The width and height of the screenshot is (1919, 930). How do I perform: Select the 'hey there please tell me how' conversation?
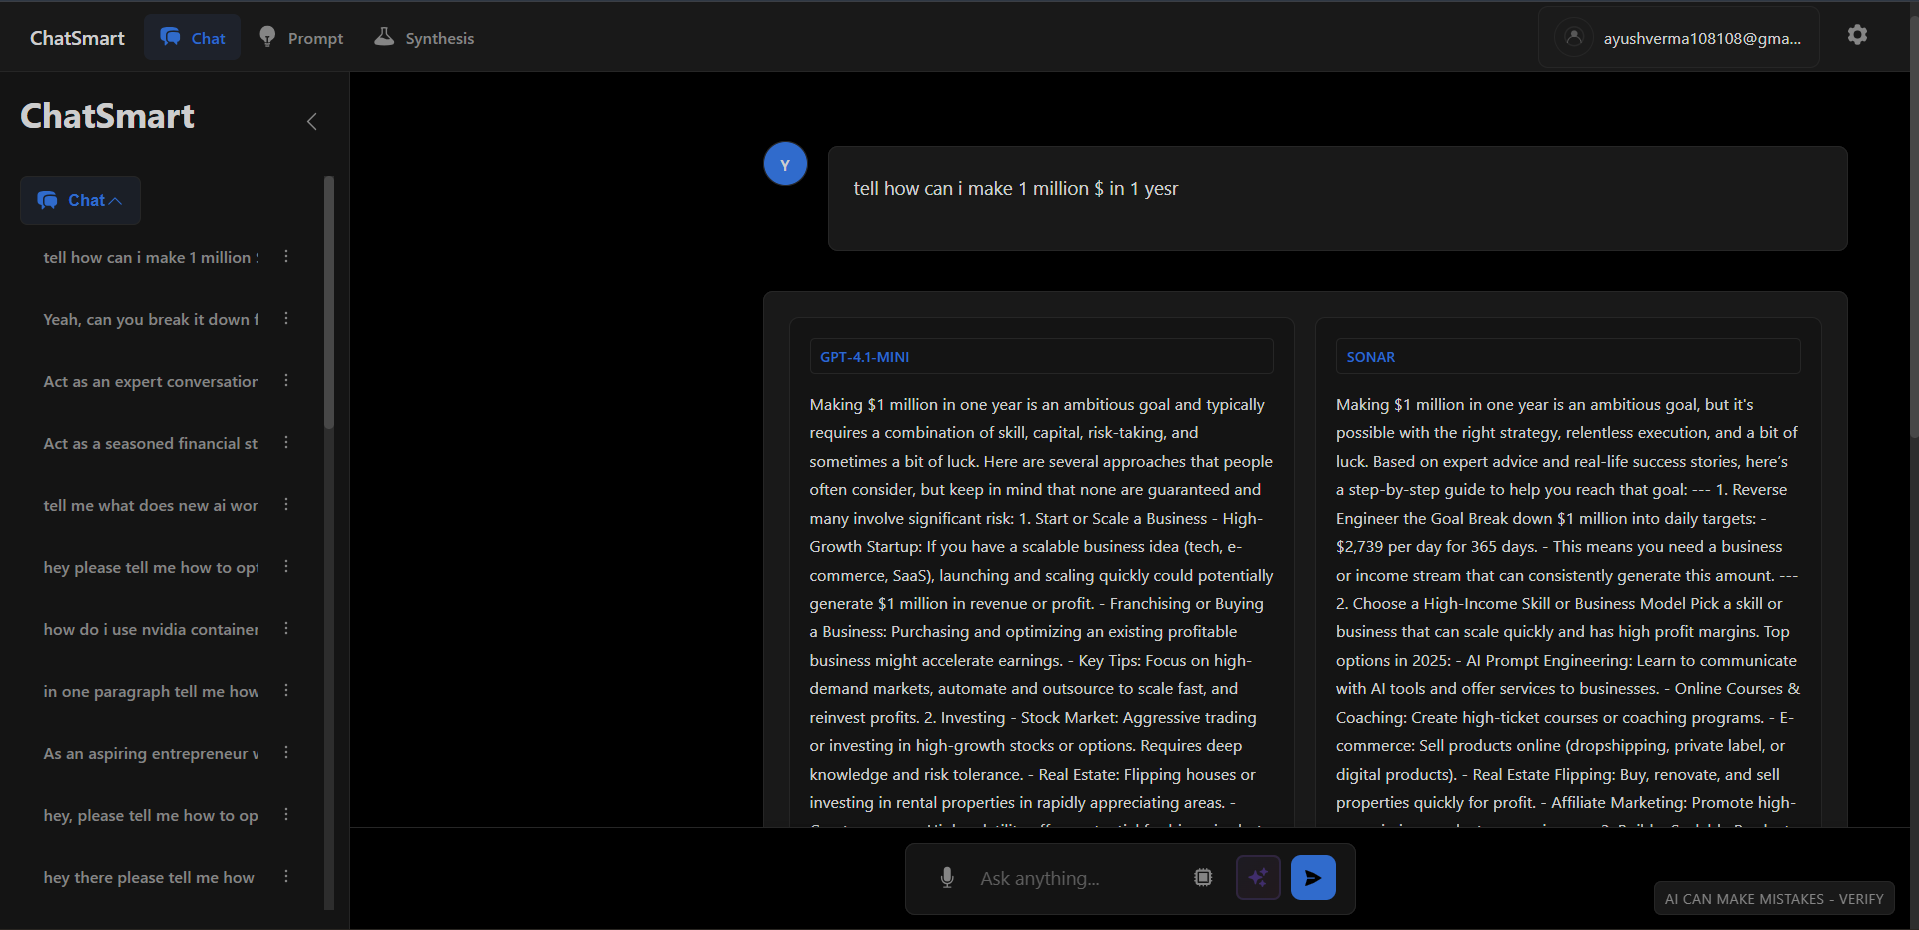[x=148, y=877]
